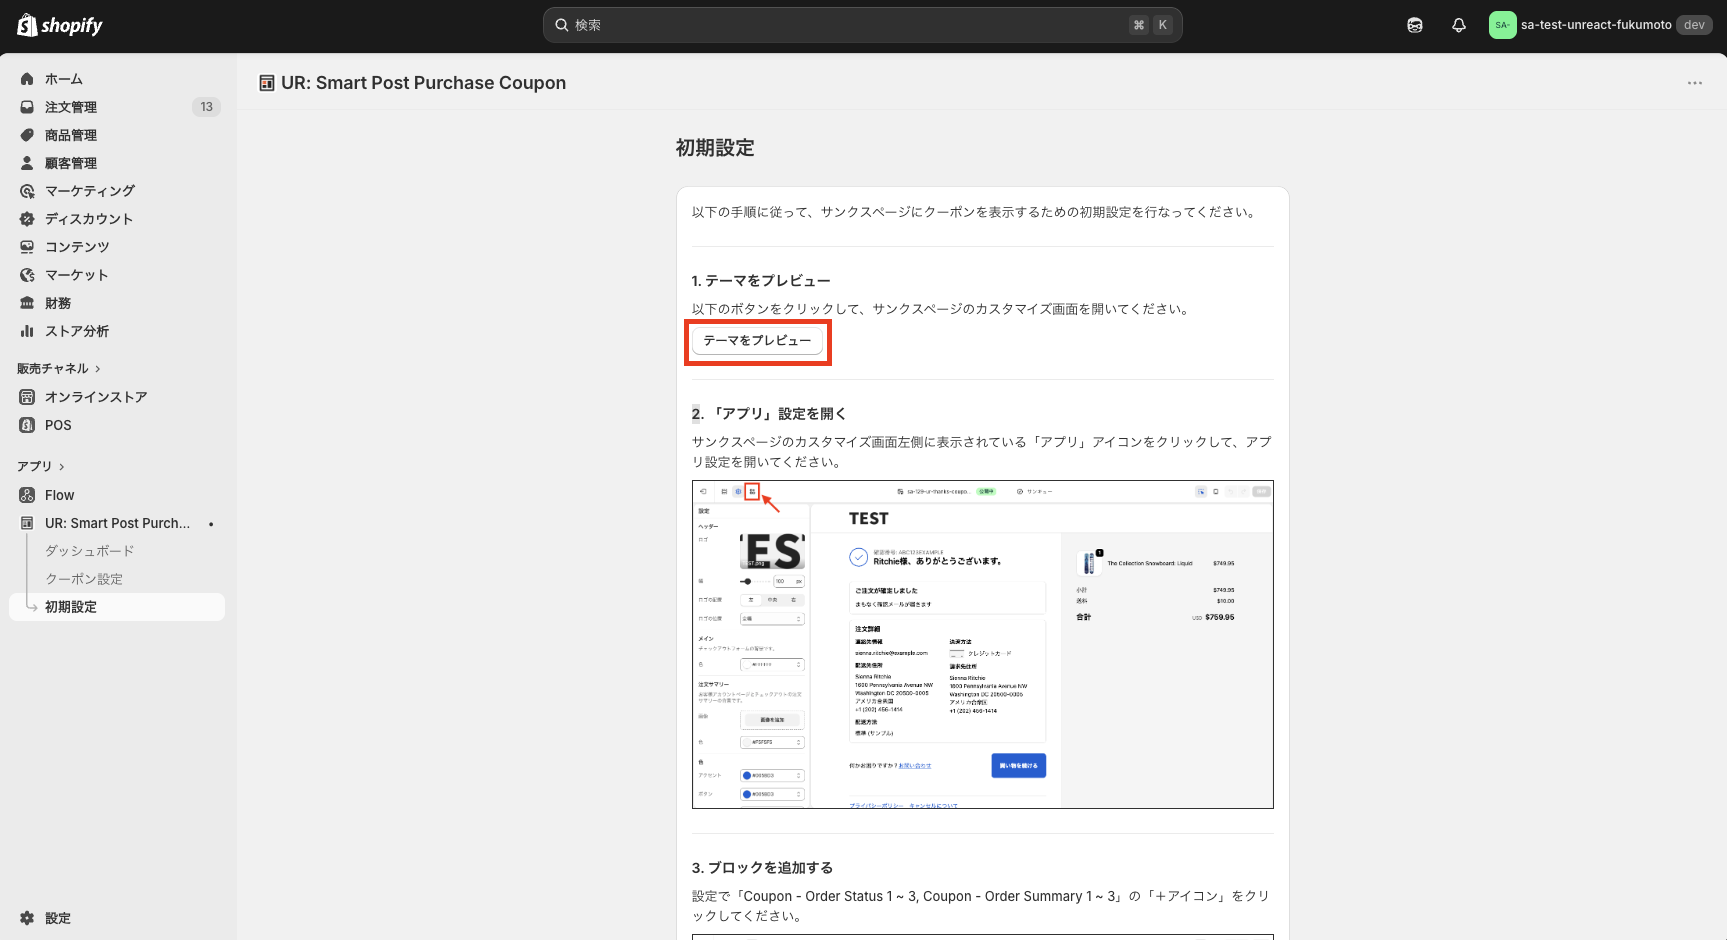Click the Shopify logo
Image resolution: width=1727 pixels, height=940 pixels.
[x=60, y=25]
